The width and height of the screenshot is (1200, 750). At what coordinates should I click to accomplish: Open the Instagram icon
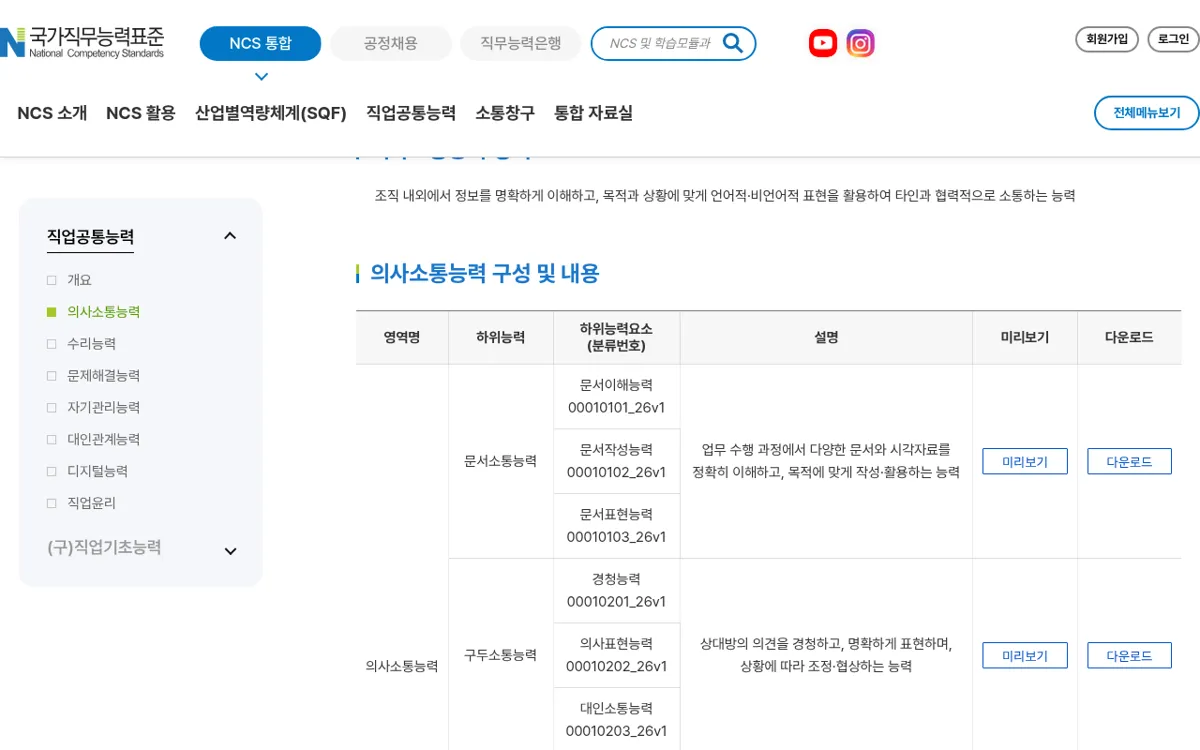[860, 43]
